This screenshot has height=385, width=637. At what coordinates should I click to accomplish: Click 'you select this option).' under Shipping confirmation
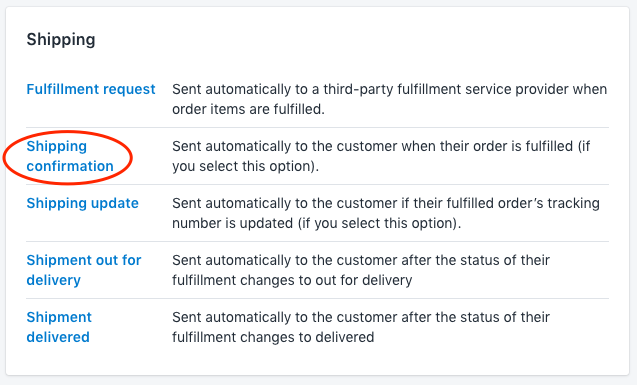(x=245, y=166)
